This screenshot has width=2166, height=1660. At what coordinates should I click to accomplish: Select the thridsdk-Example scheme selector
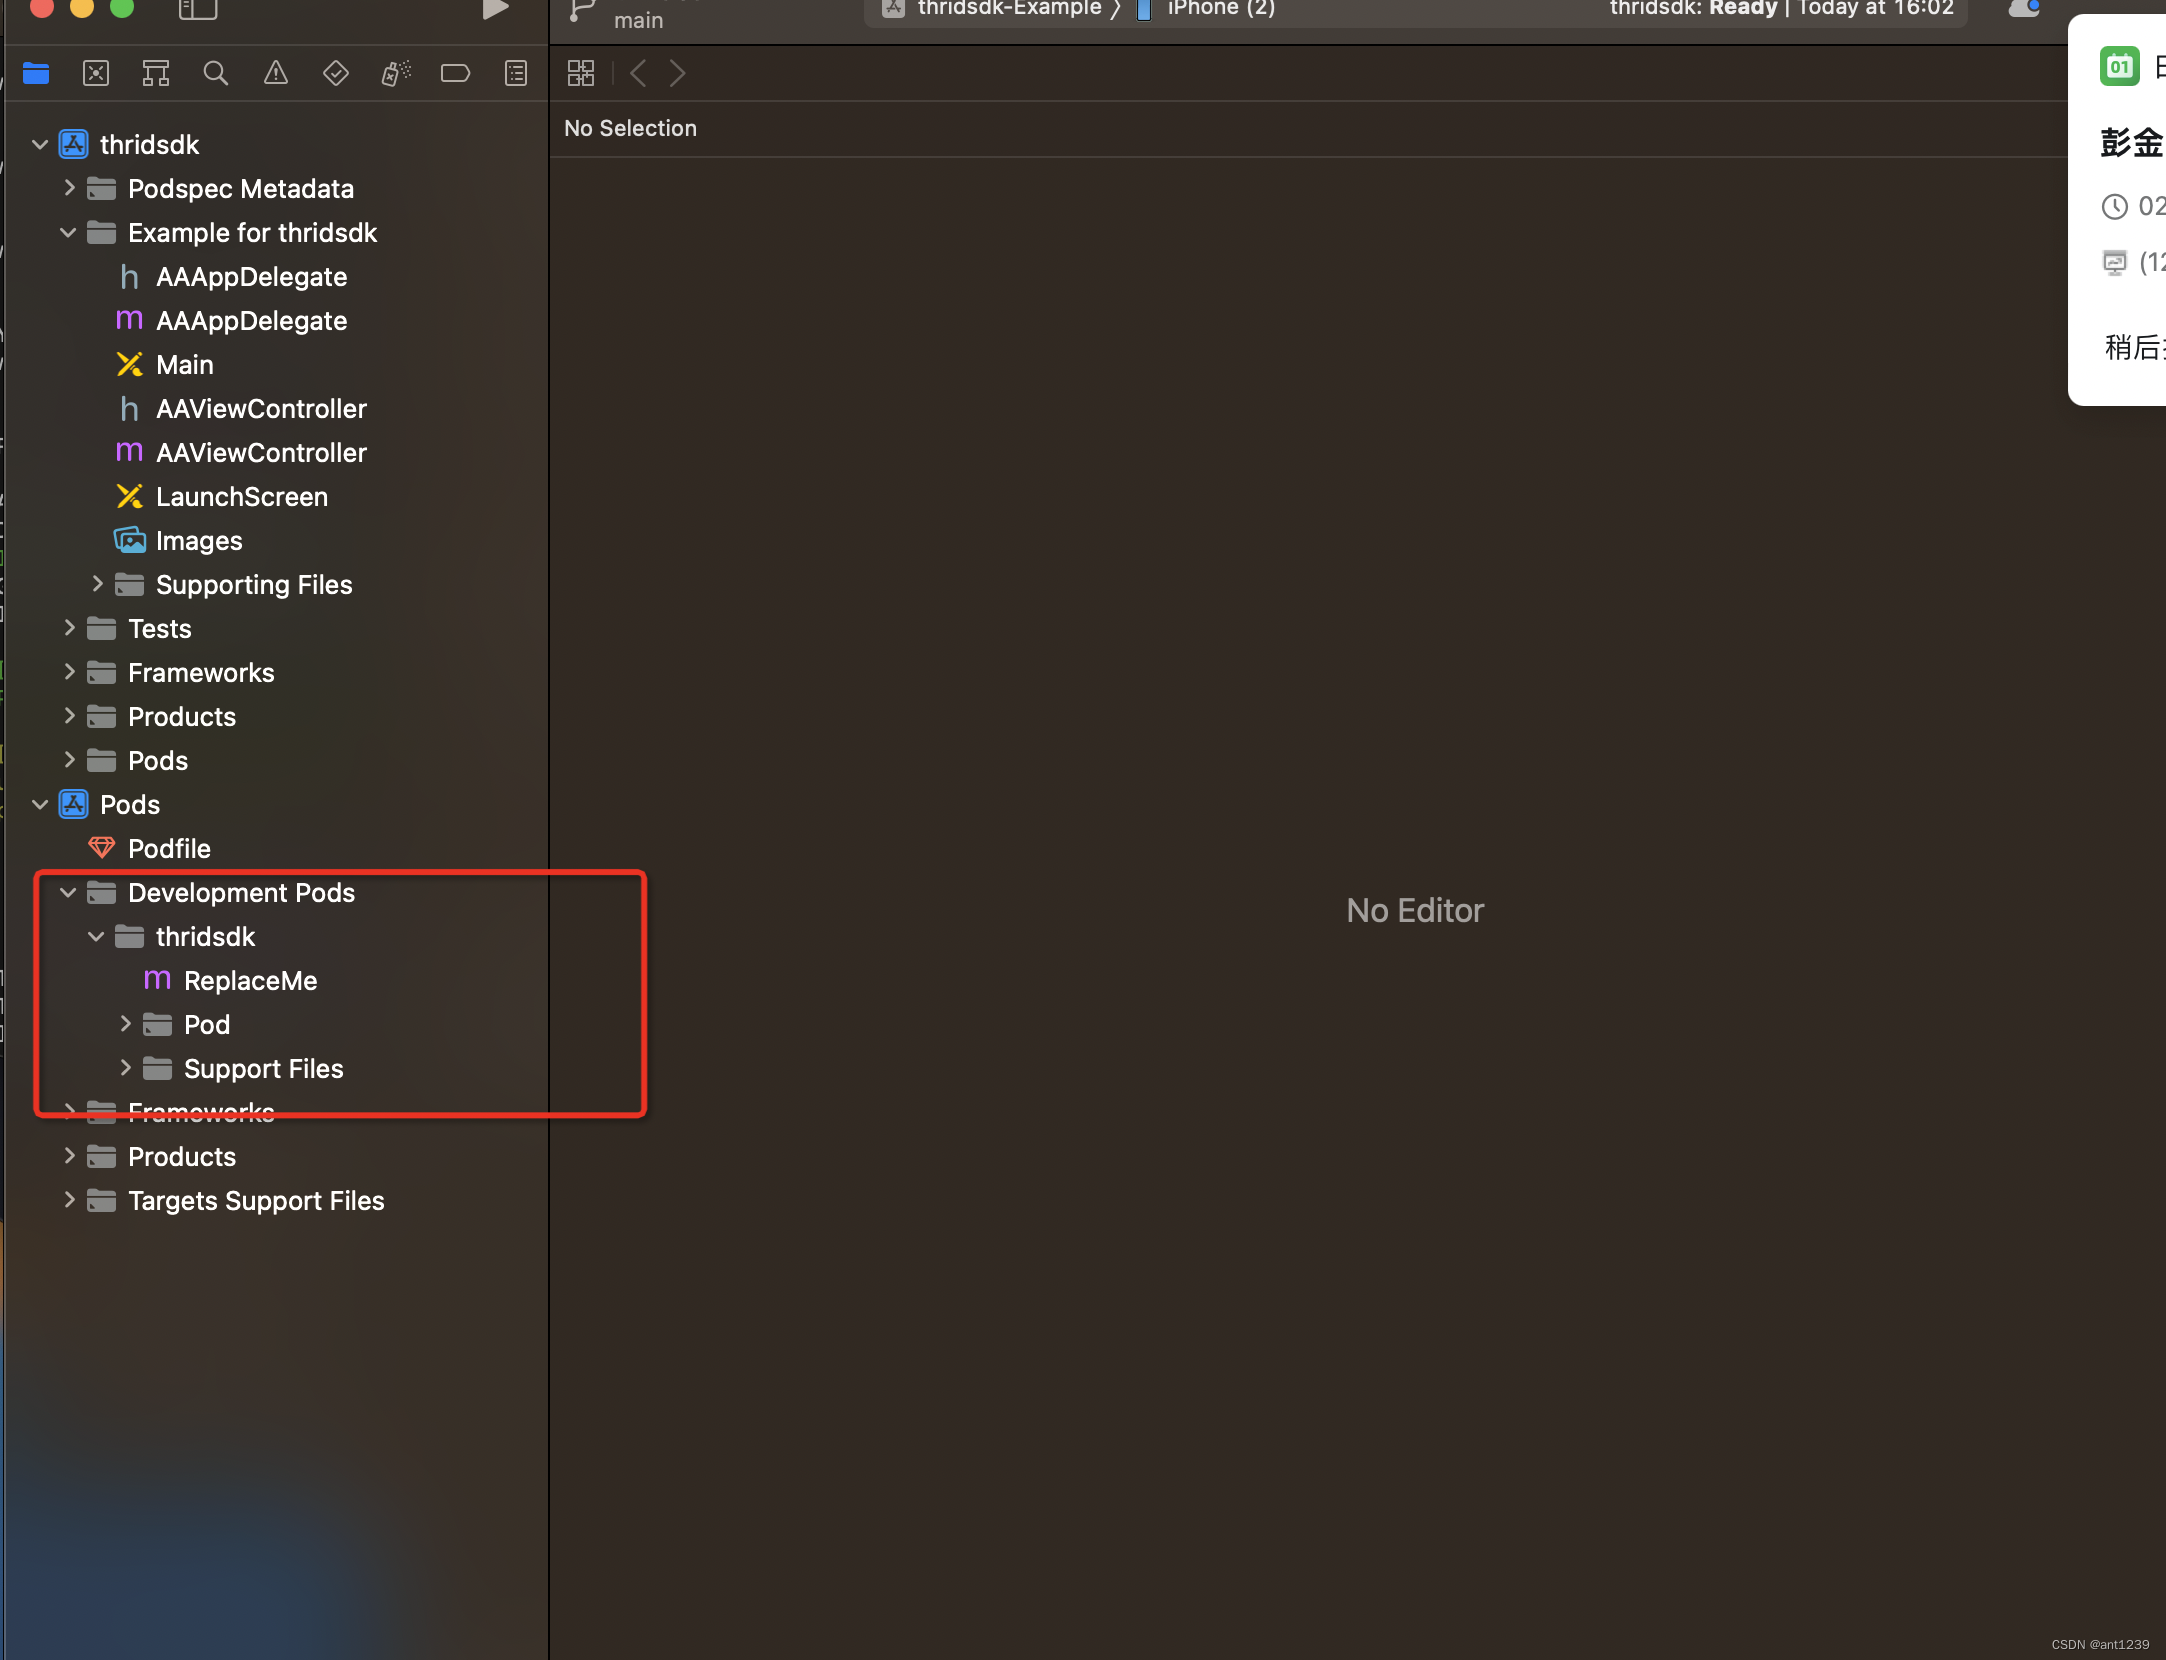pyautogui.click(x=1008, y=9)
